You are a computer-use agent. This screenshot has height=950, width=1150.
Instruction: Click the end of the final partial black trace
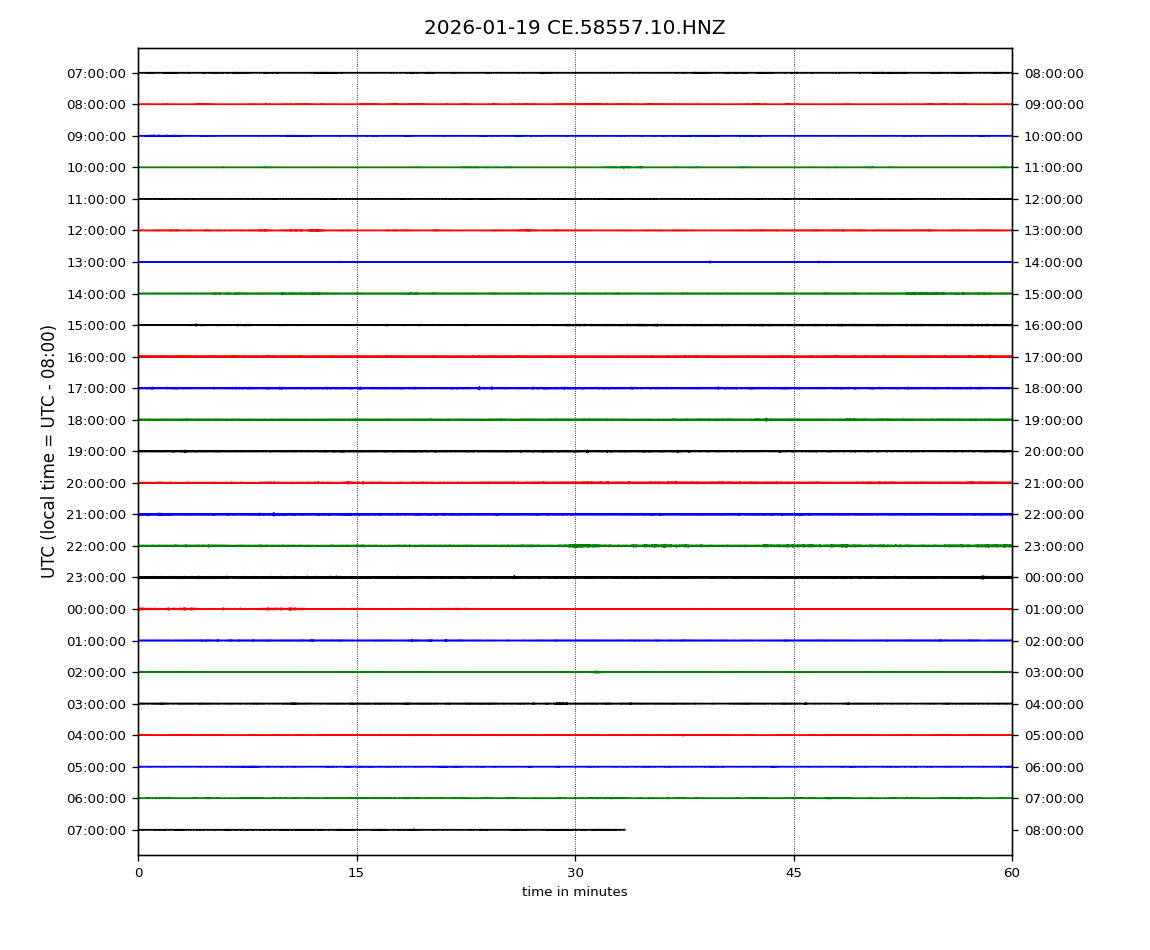(x=624, y=829)
